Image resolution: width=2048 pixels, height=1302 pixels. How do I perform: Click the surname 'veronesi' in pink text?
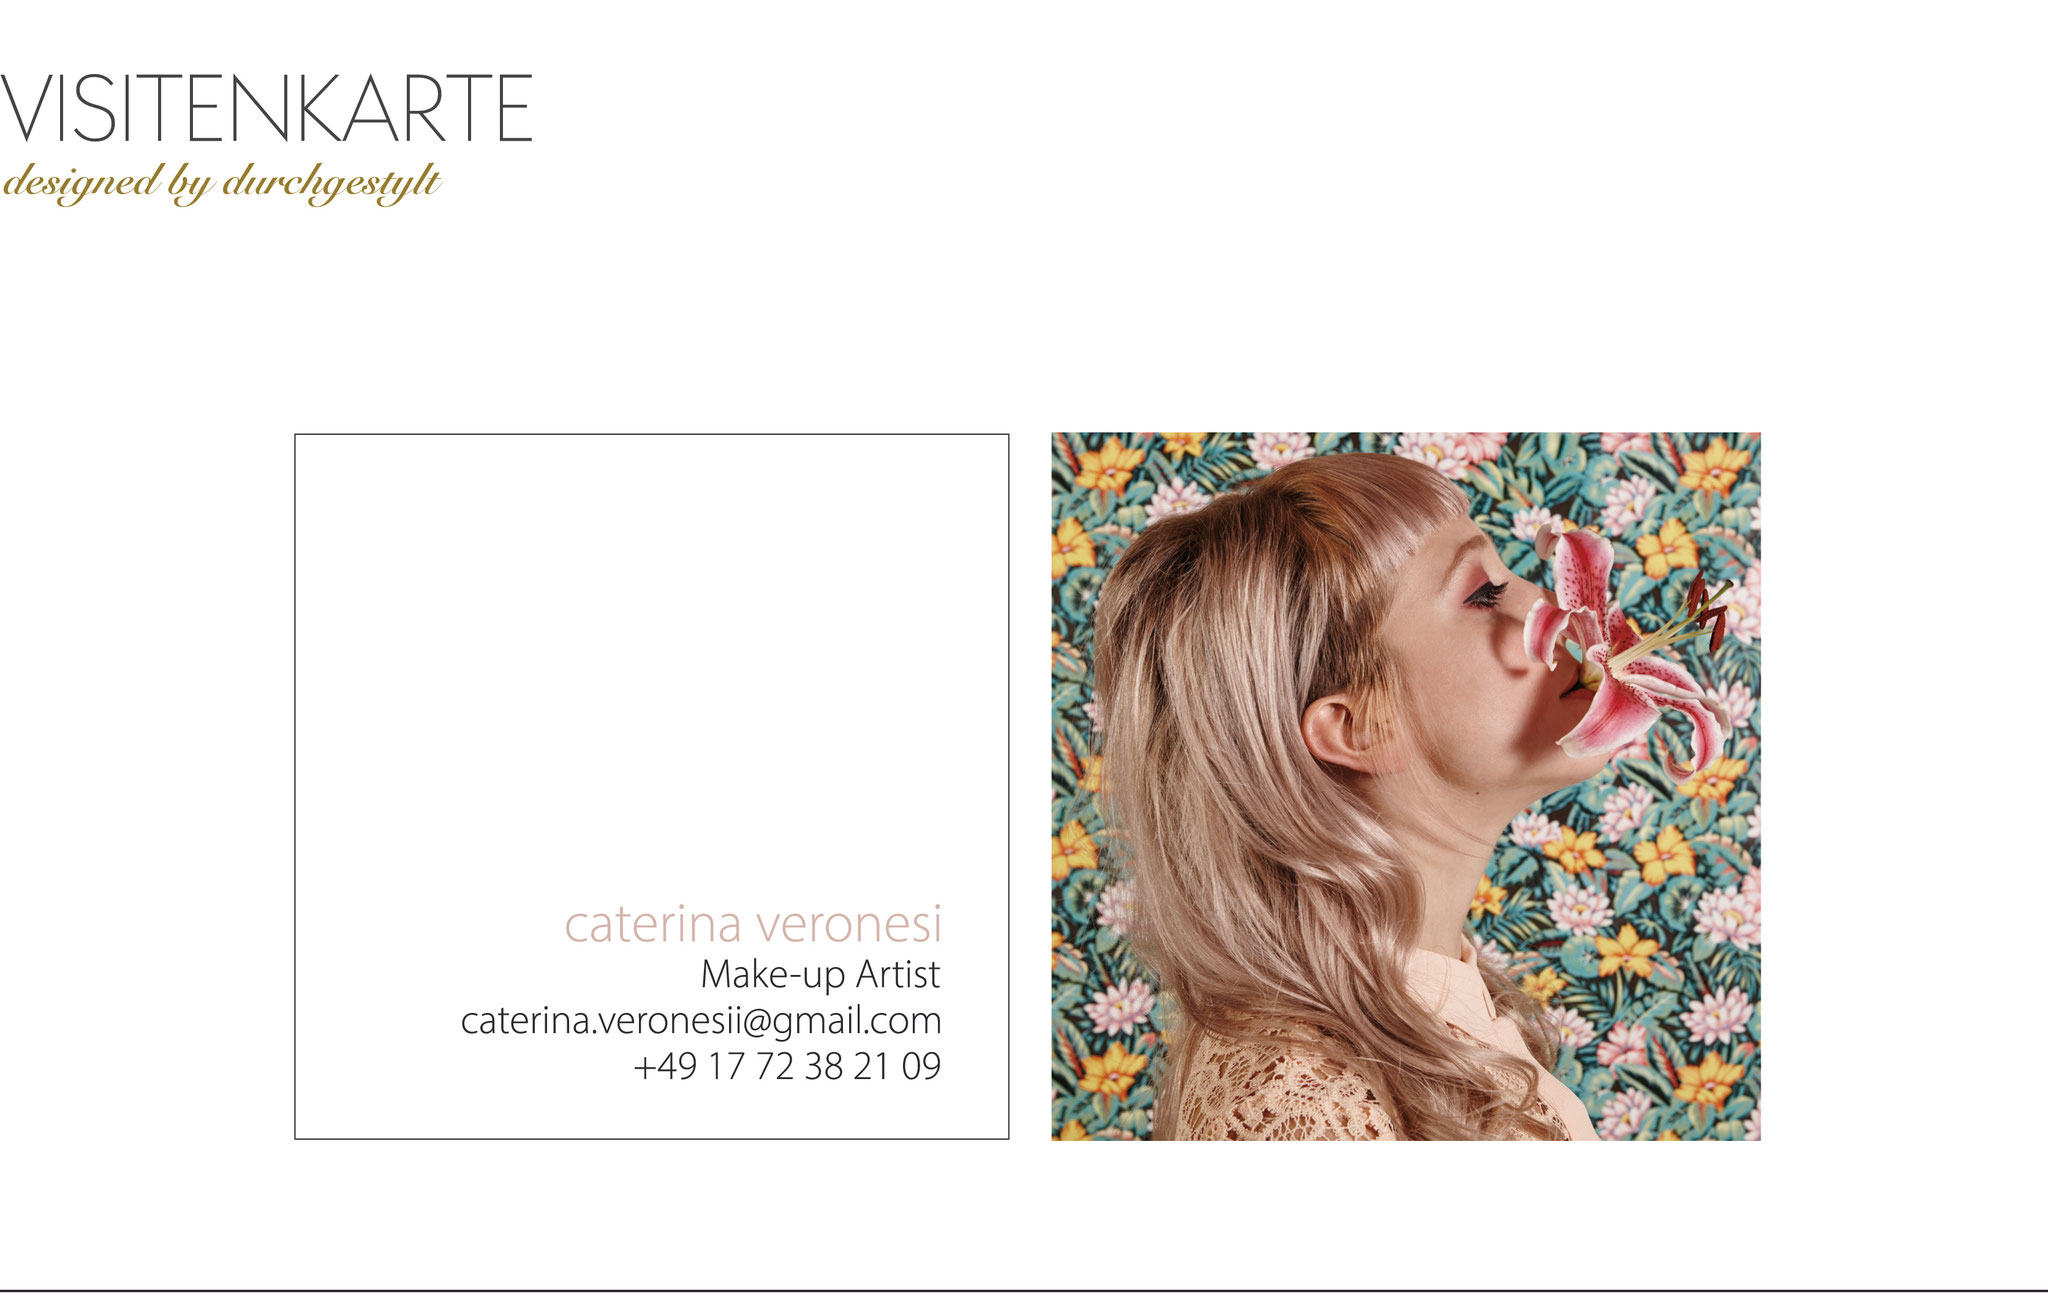[848, 924]
